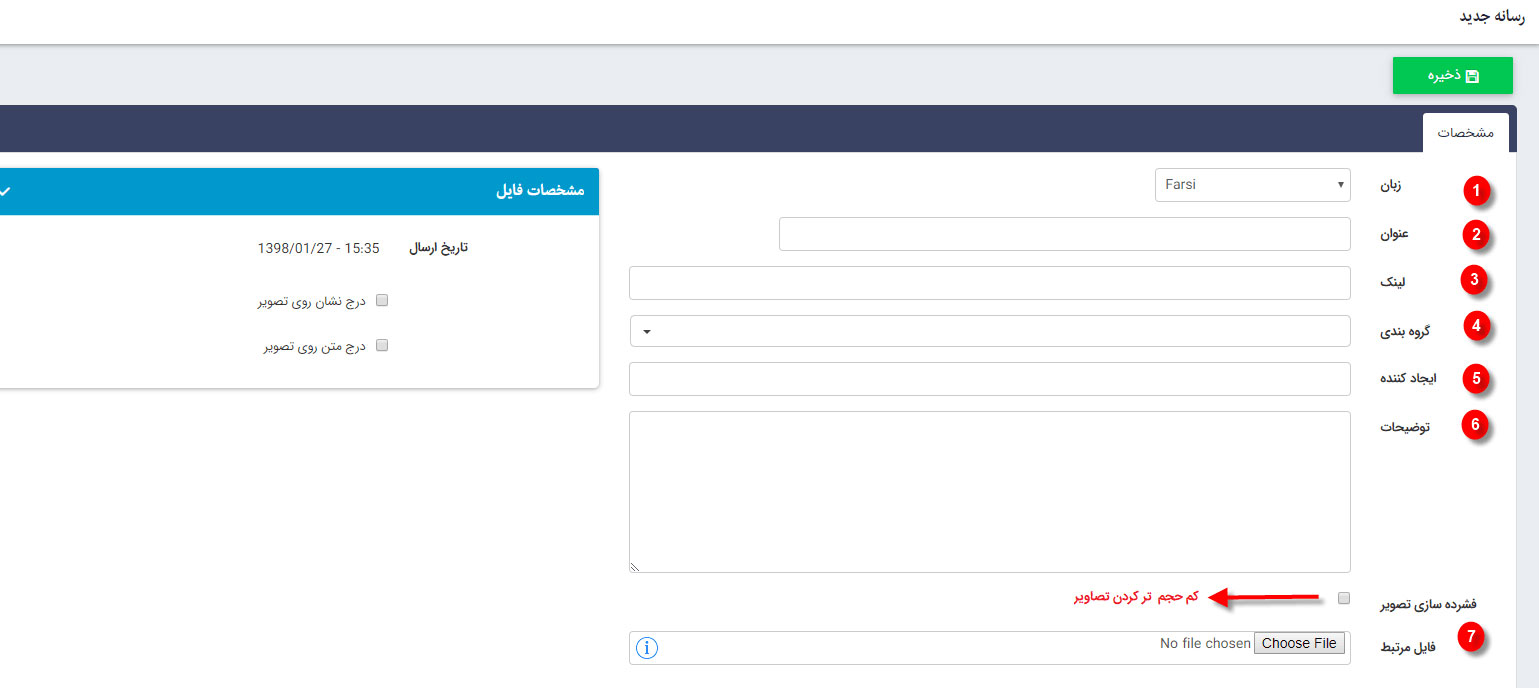Click the red number 4 badge beside گروه بندی
This screenshot has width=1539, height=688.
coord(1476,325)
